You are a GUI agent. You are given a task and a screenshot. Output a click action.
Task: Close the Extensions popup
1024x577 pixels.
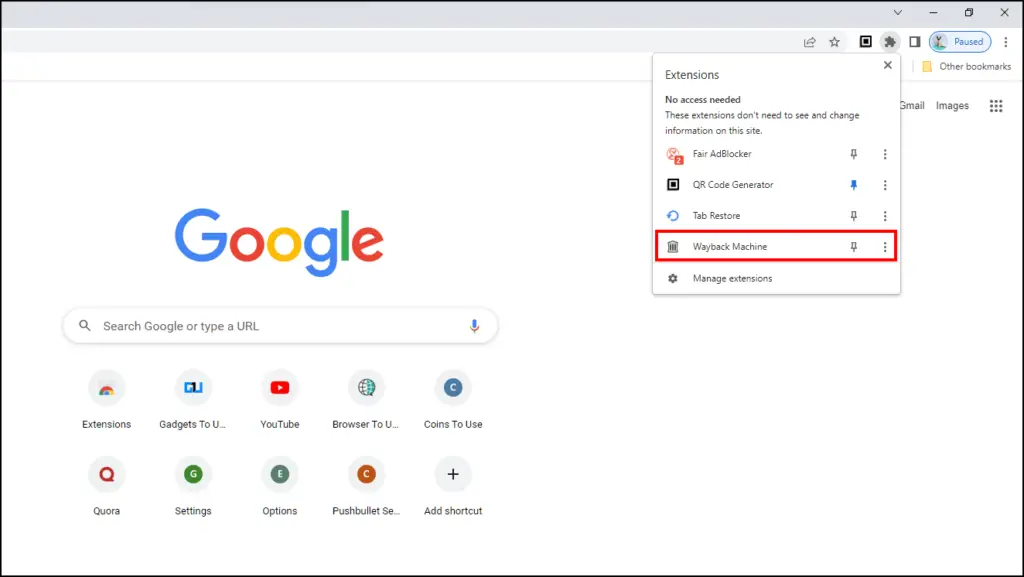(886, 66)
